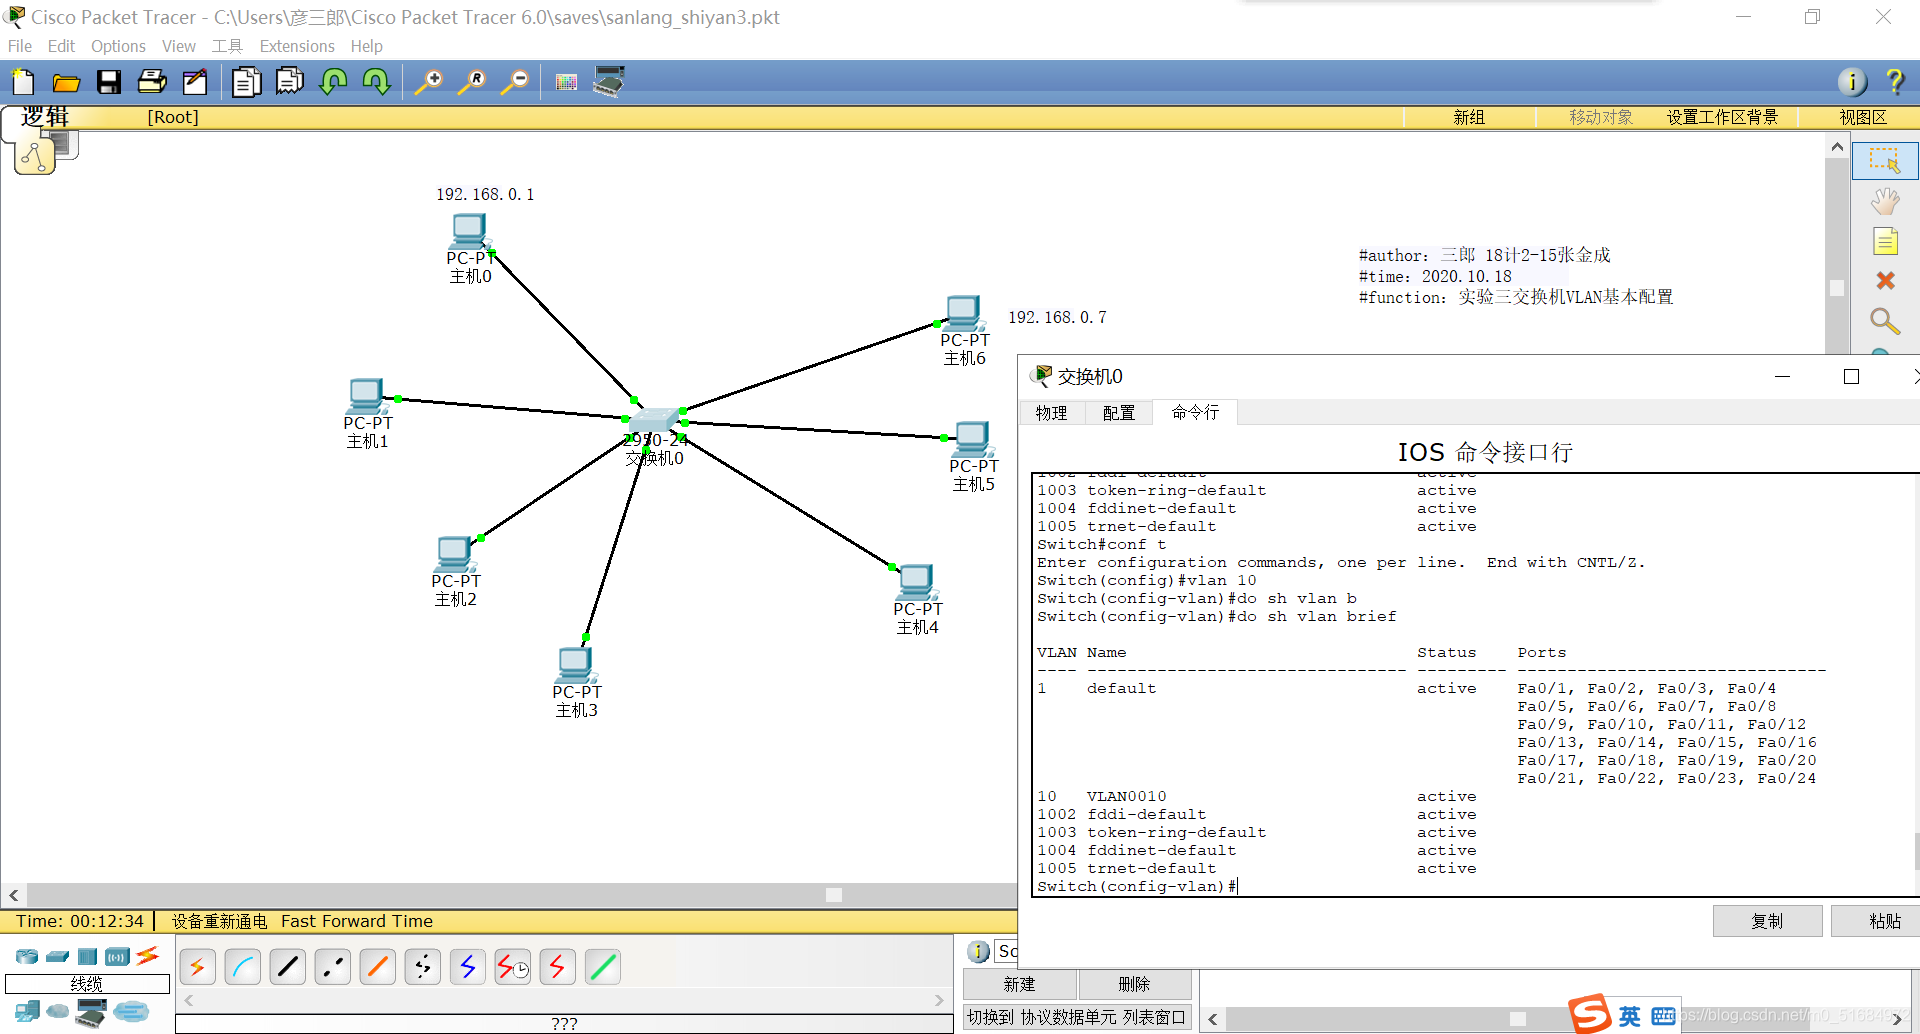Select the copper straight-through black cable
Image resolution: width=1920 pixels, height=1034 pixels.
[x=288, y=967]
